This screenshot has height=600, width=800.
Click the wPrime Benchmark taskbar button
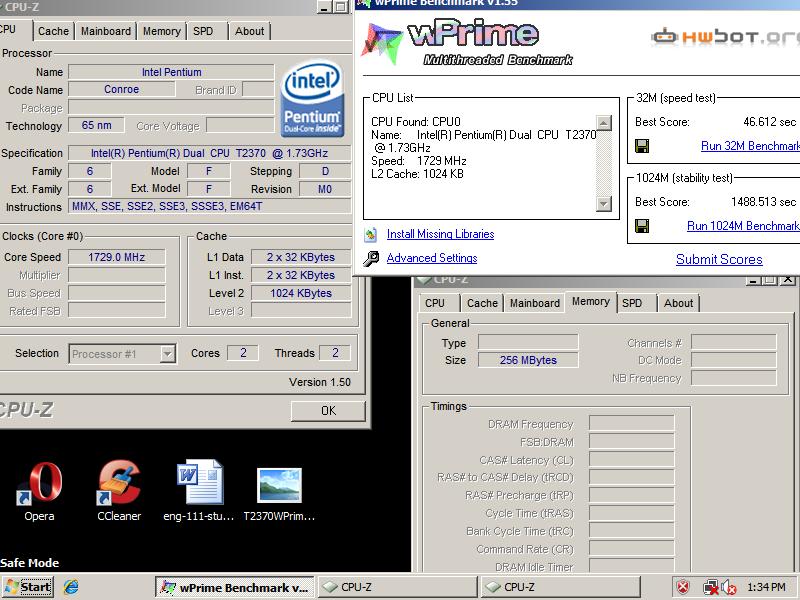(235, 587)
